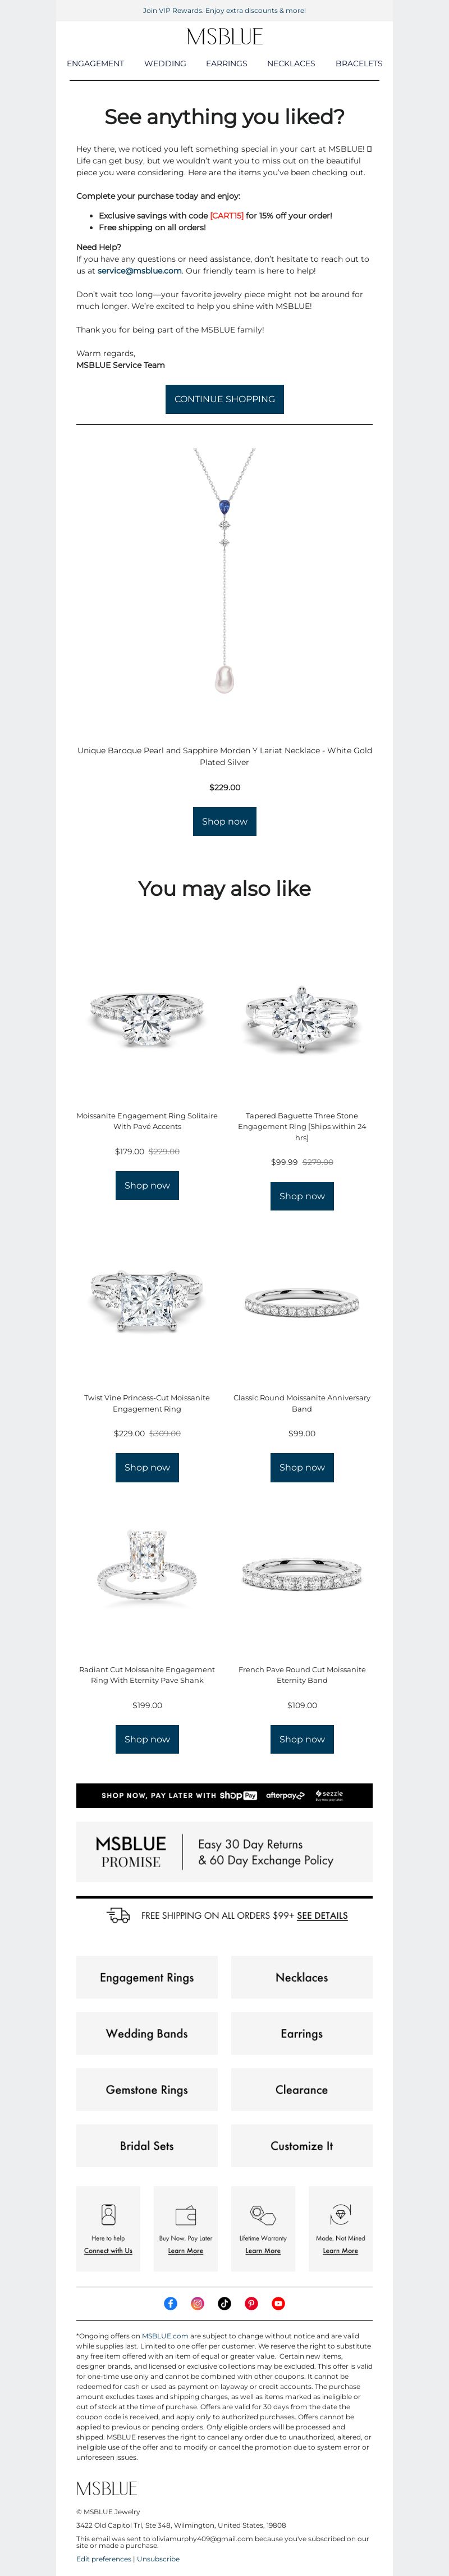
Task: Open the ENGAGEMENT menu item
Action: pyautogui.click(x=95, y=63)
